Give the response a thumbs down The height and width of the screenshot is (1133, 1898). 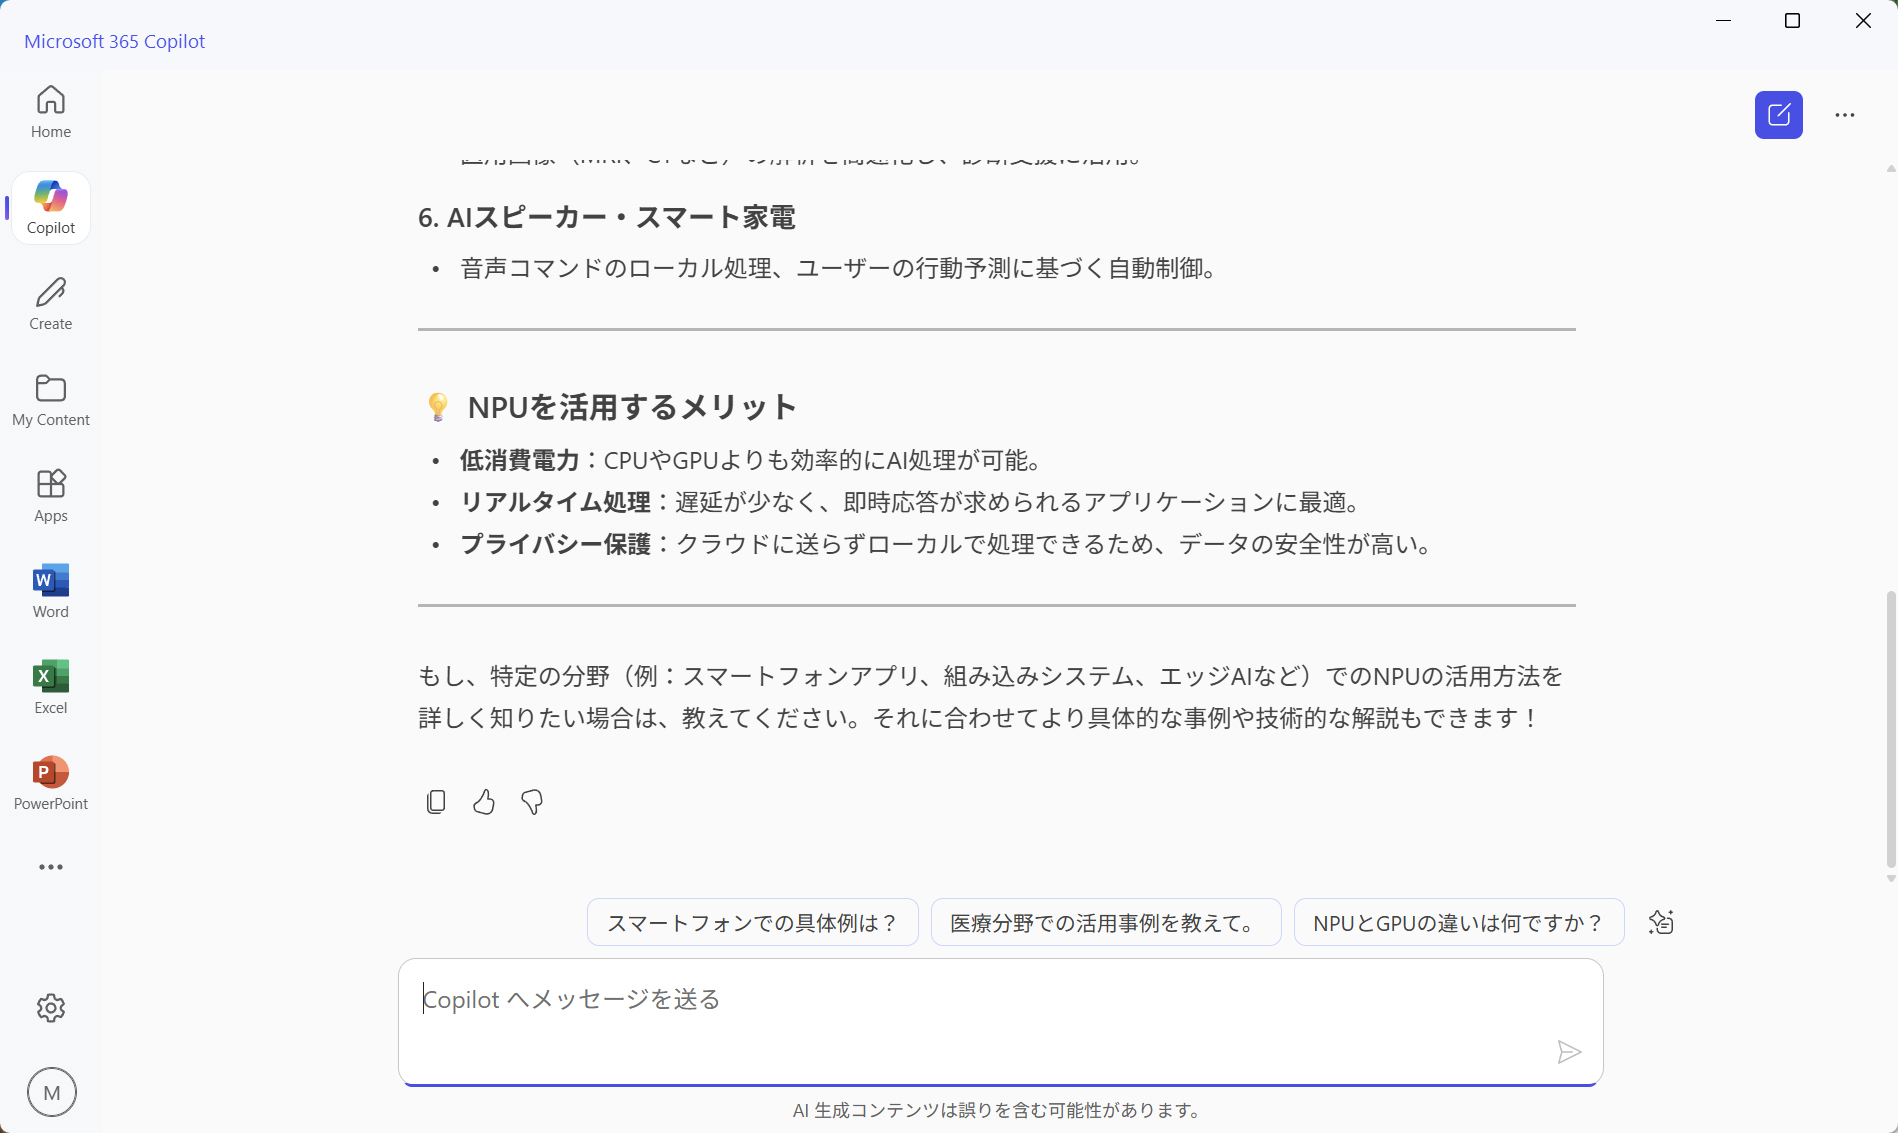pos(531,801)
